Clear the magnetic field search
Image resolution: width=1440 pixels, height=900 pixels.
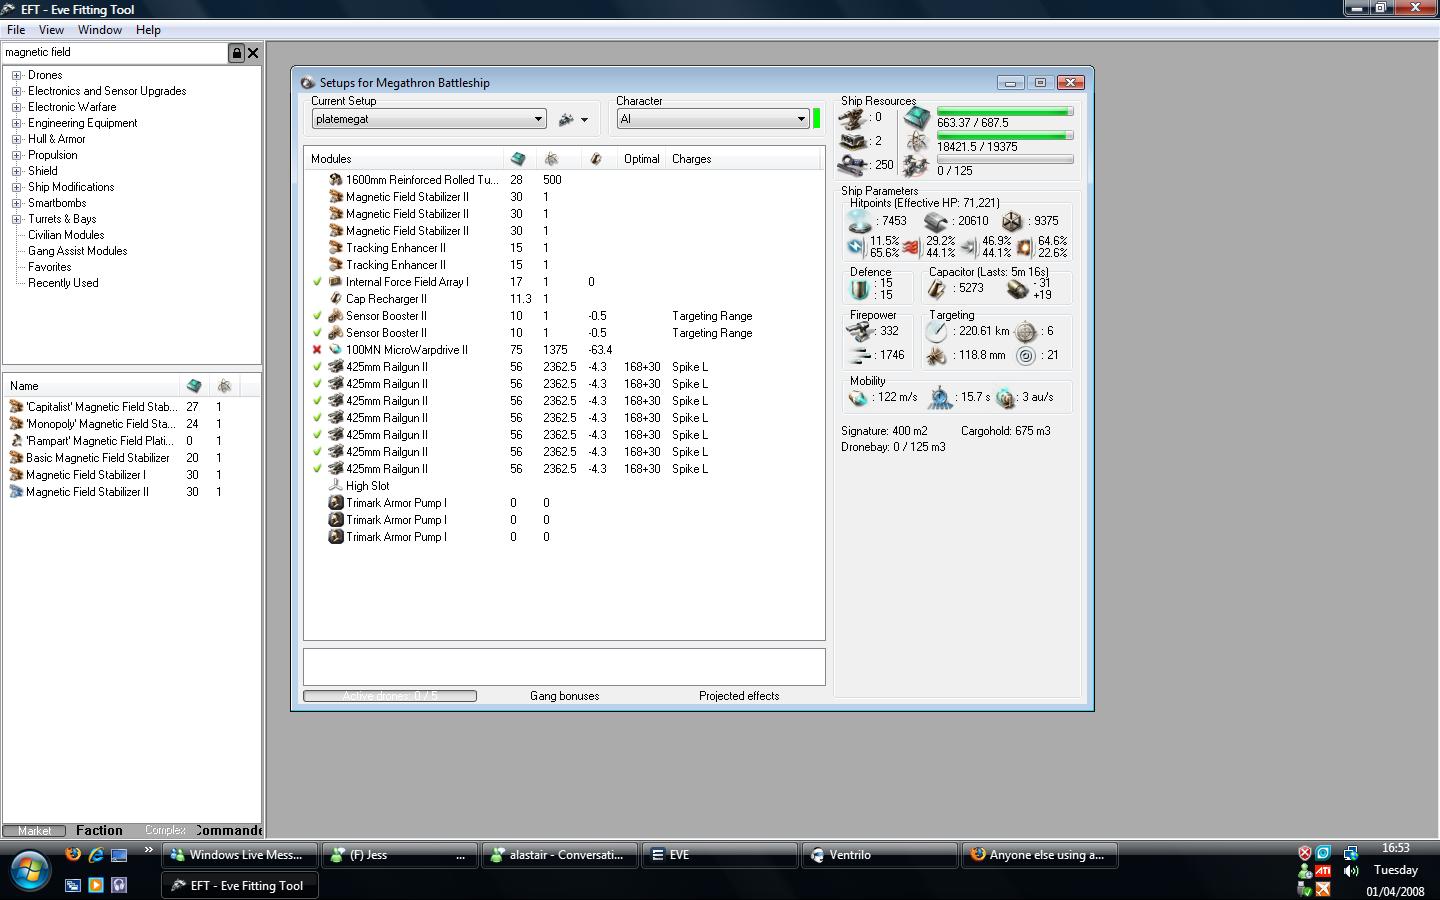pyautogui.click(x=253, y=53)
